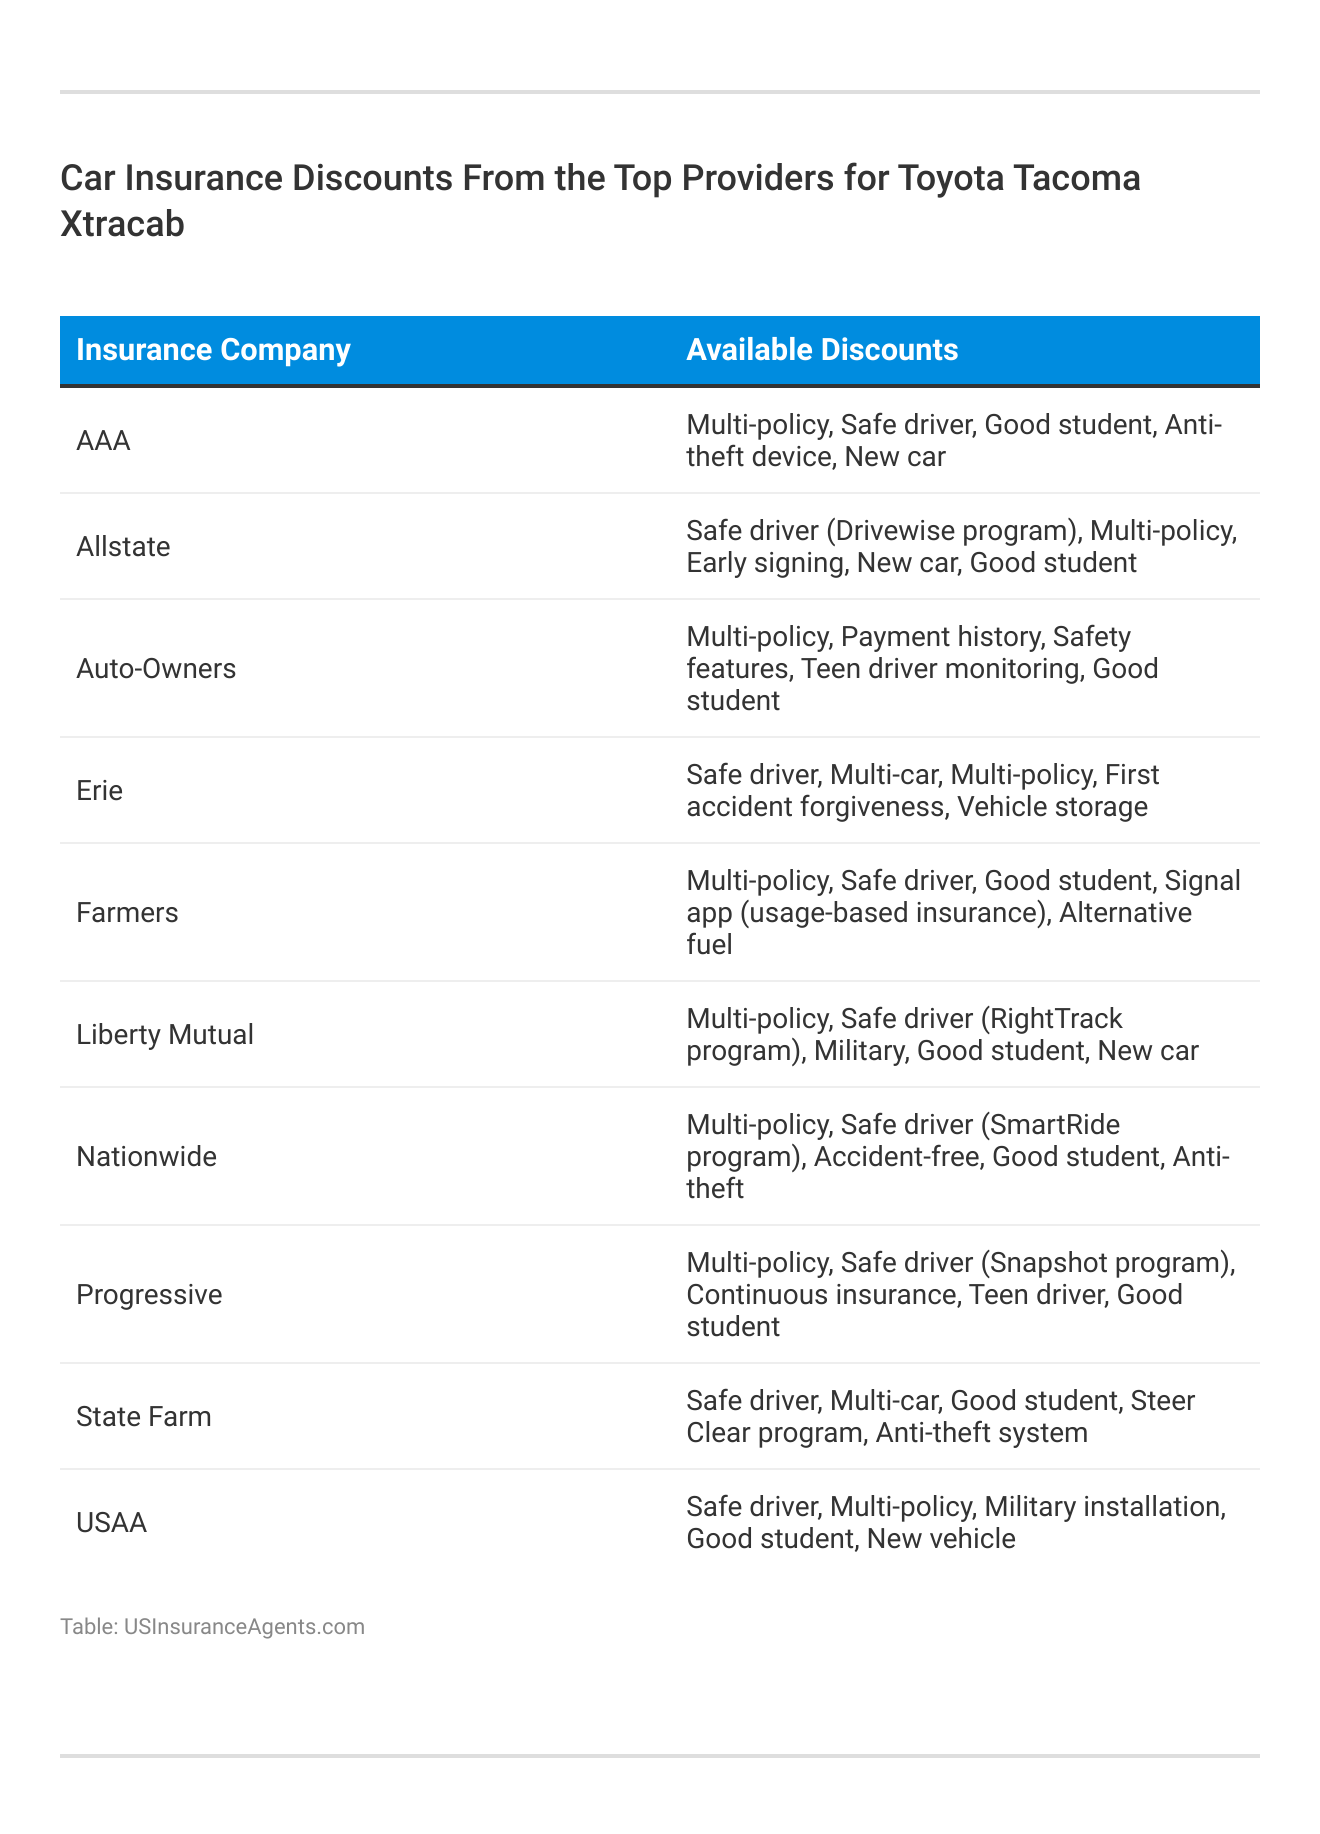1320x1834 pixels.
Task: Click the Farmers company name
Action: (127, 913)
